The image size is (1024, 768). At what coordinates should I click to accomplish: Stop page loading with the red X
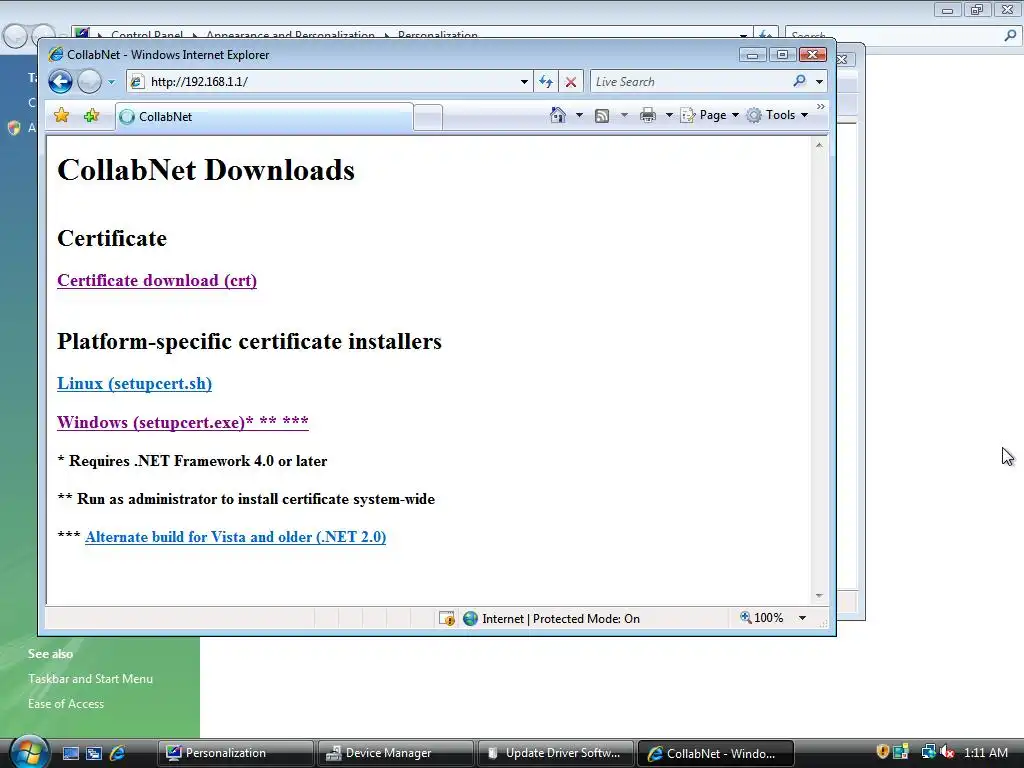pyautogui.click(x=571, y=82)
